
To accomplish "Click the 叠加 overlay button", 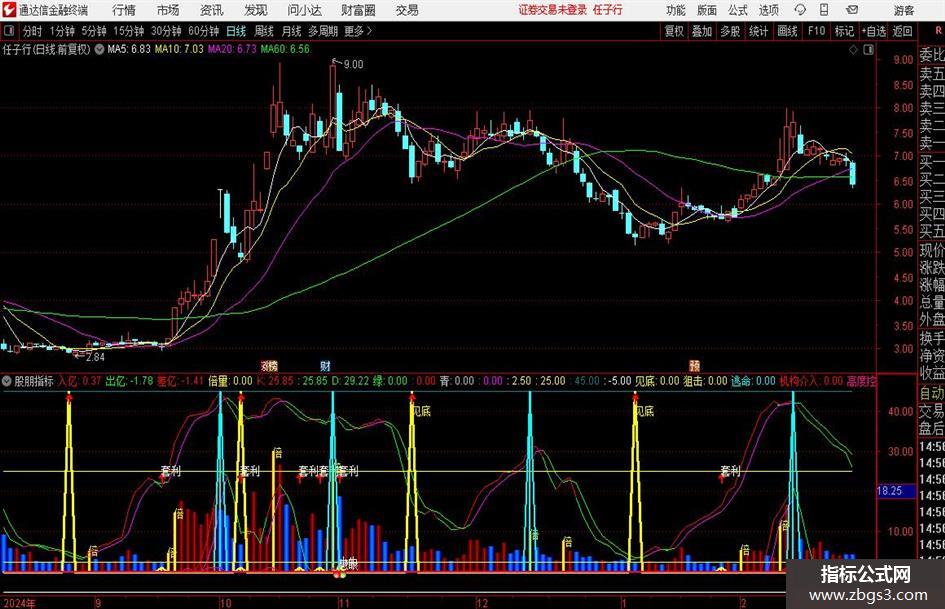I will pos(702,31).
